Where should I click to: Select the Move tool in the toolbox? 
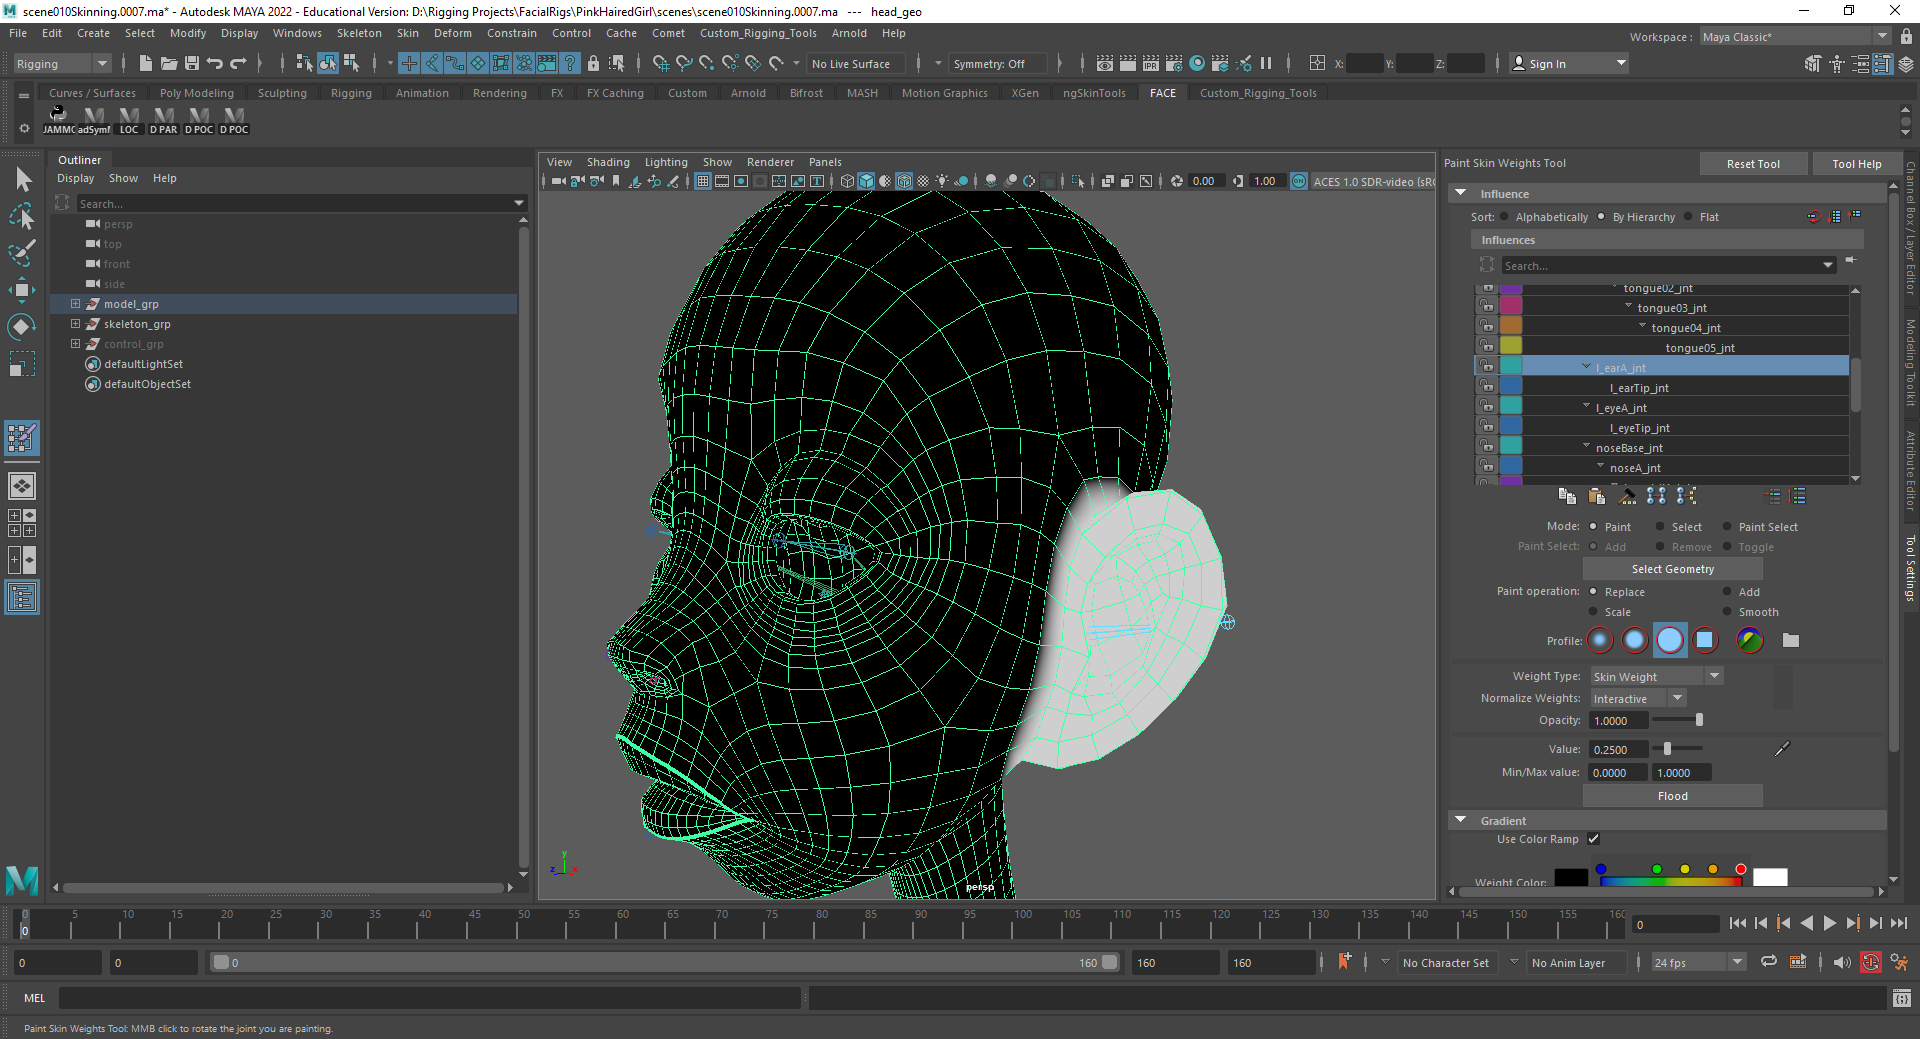(x=21, y=290)
